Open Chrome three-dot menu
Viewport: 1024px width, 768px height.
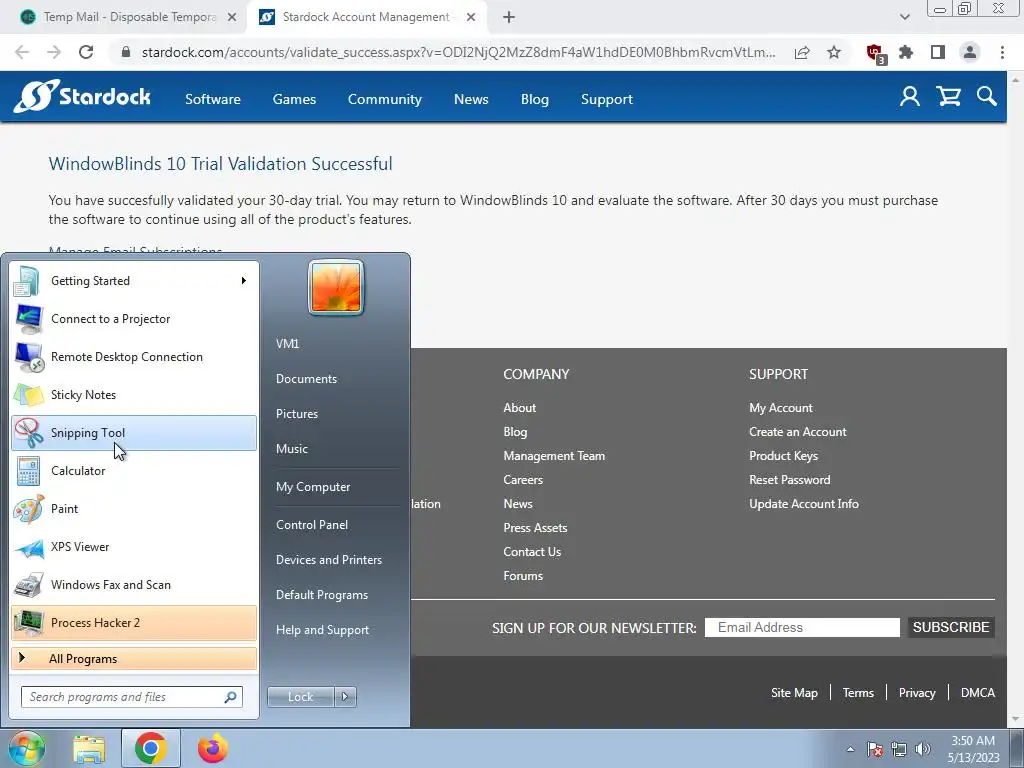(1002, 52)
